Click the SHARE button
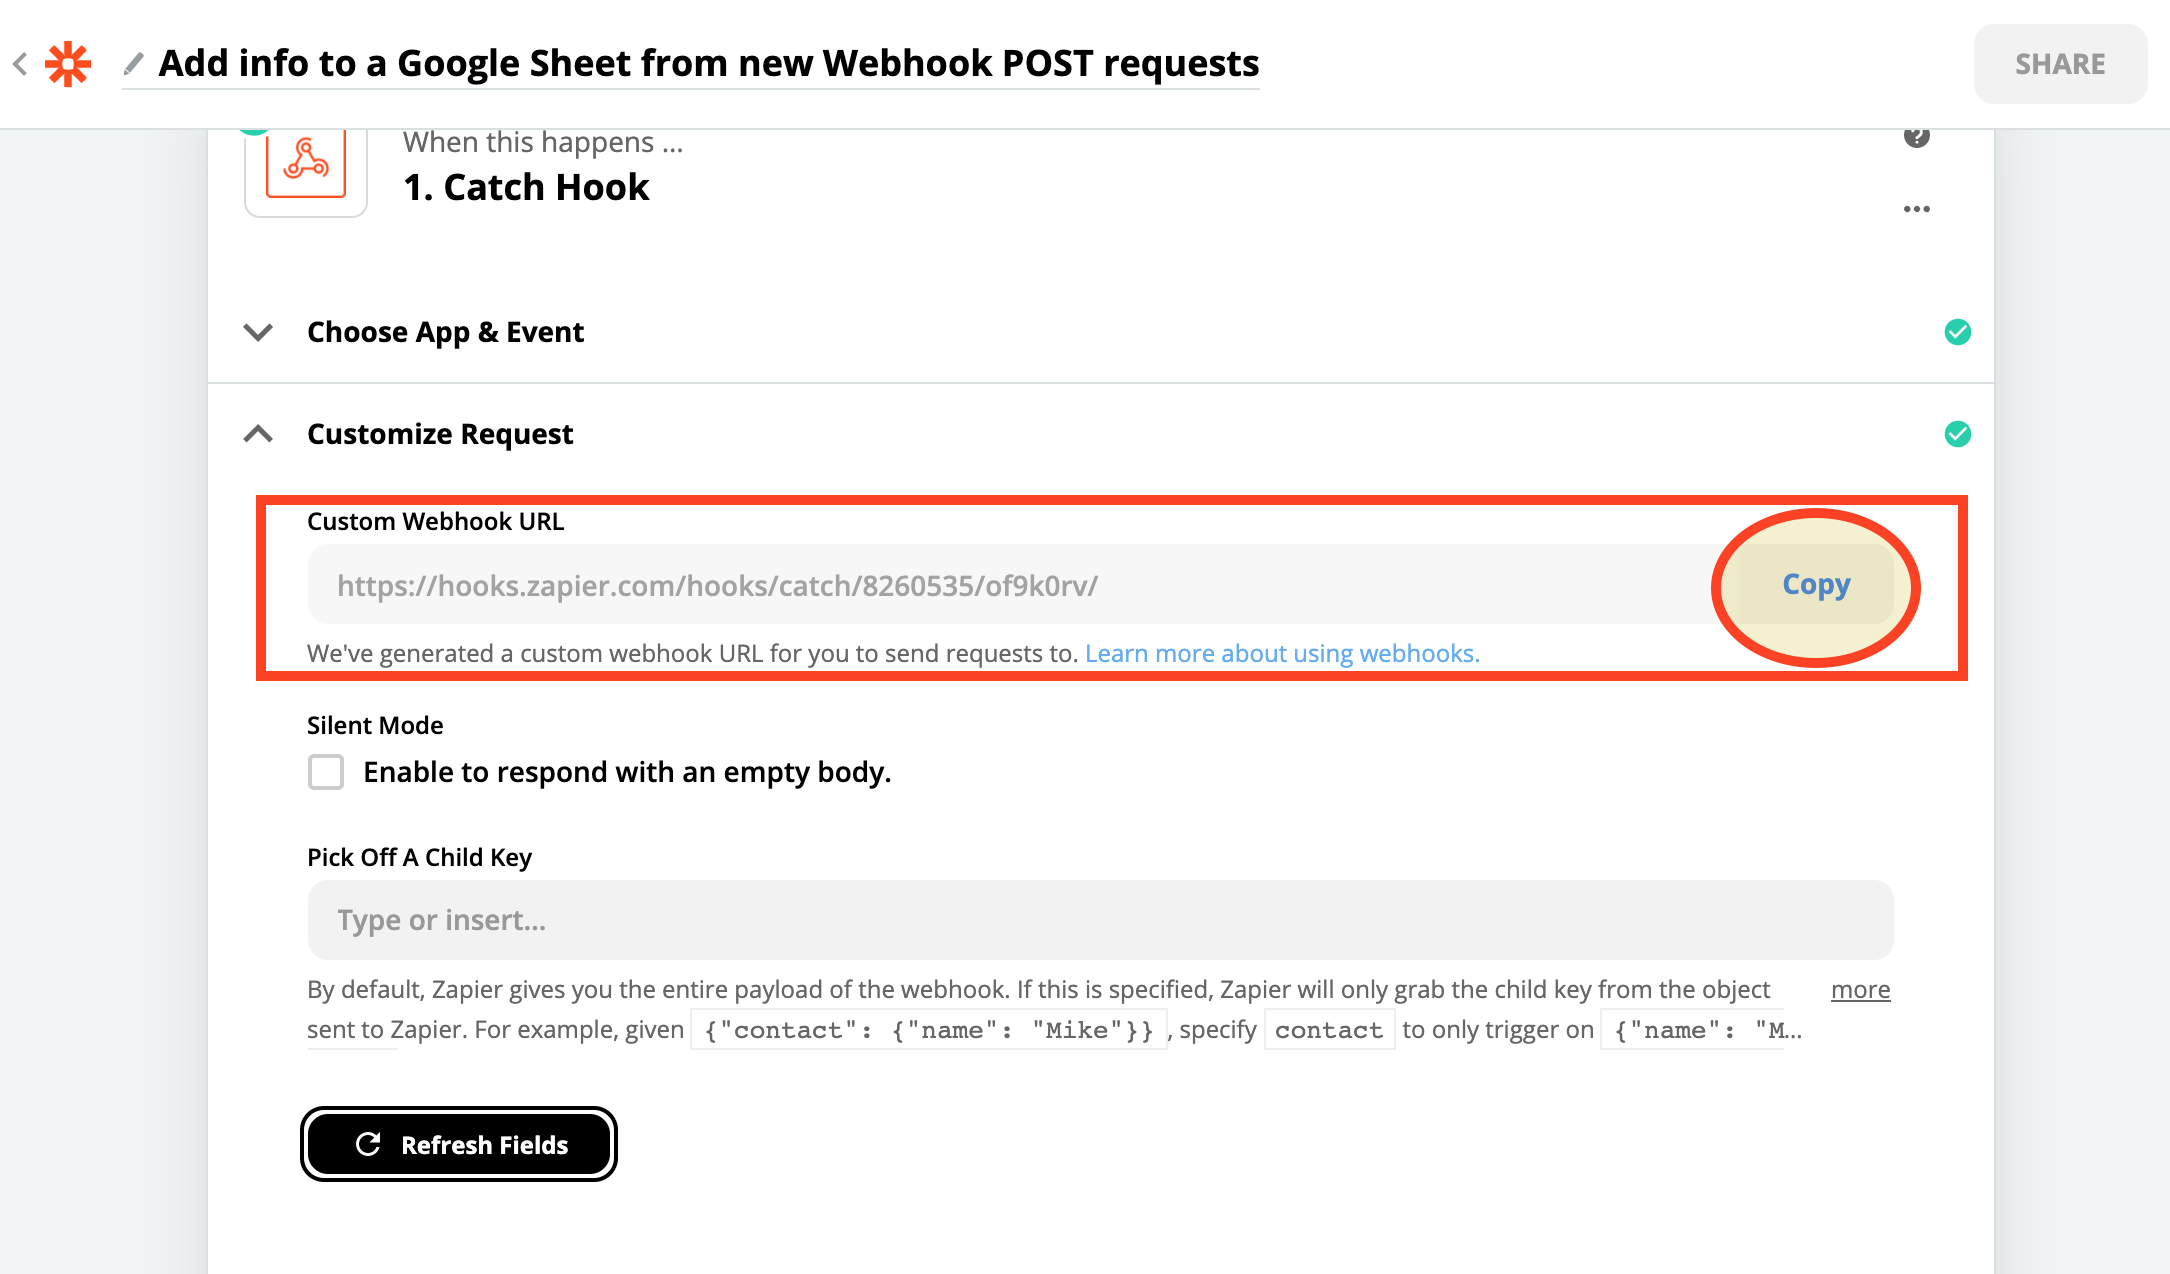The width and height of the screenshot is (2170, 1274). pos(2060,64)
